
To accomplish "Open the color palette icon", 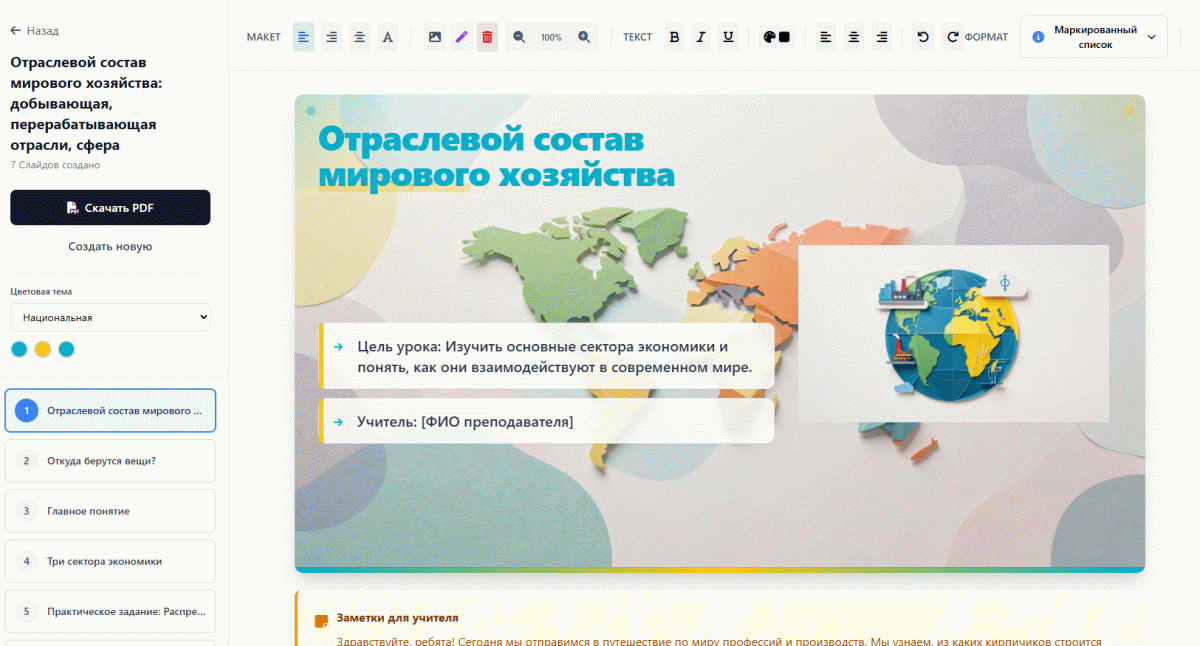I will [769, 37].
